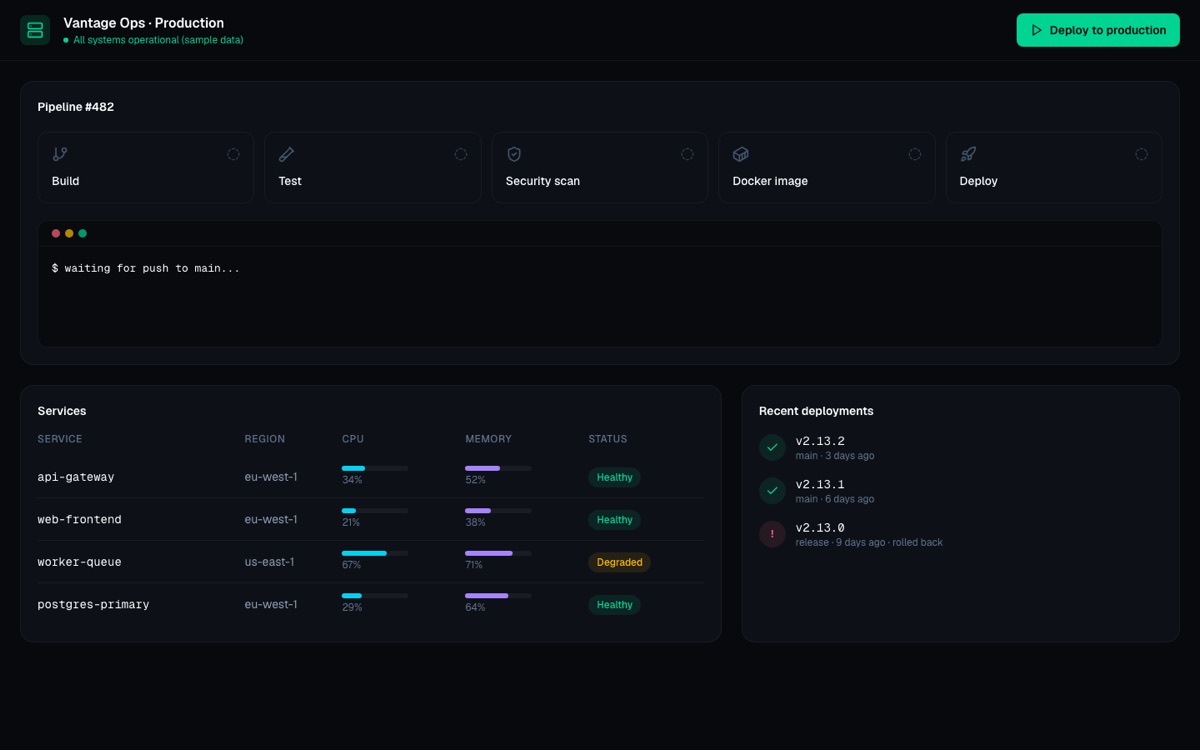The image size is (1200, 750).
Task: Click the Vantage Ops · Production title
Action: tap(144, 23)
